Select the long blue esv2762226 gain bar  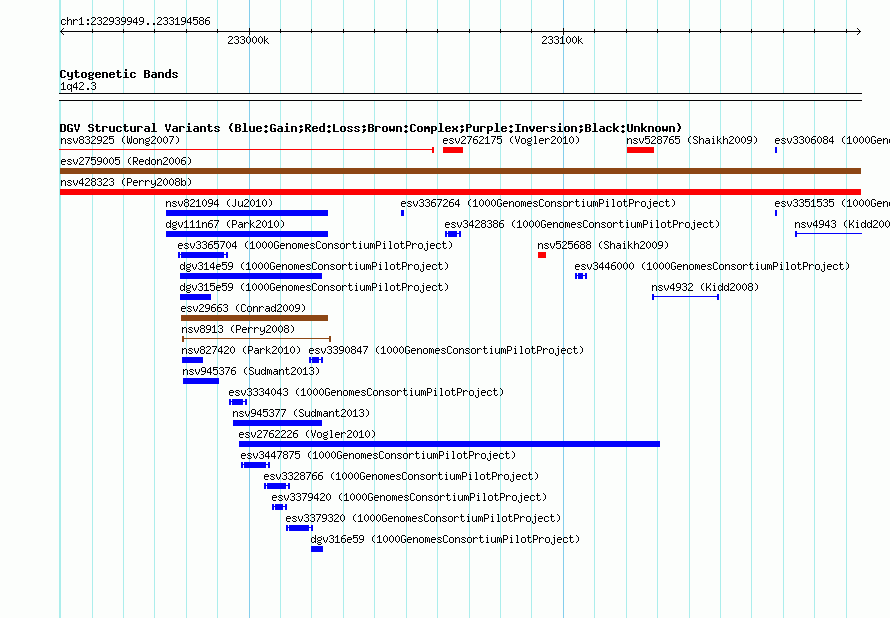coord(450,444)
